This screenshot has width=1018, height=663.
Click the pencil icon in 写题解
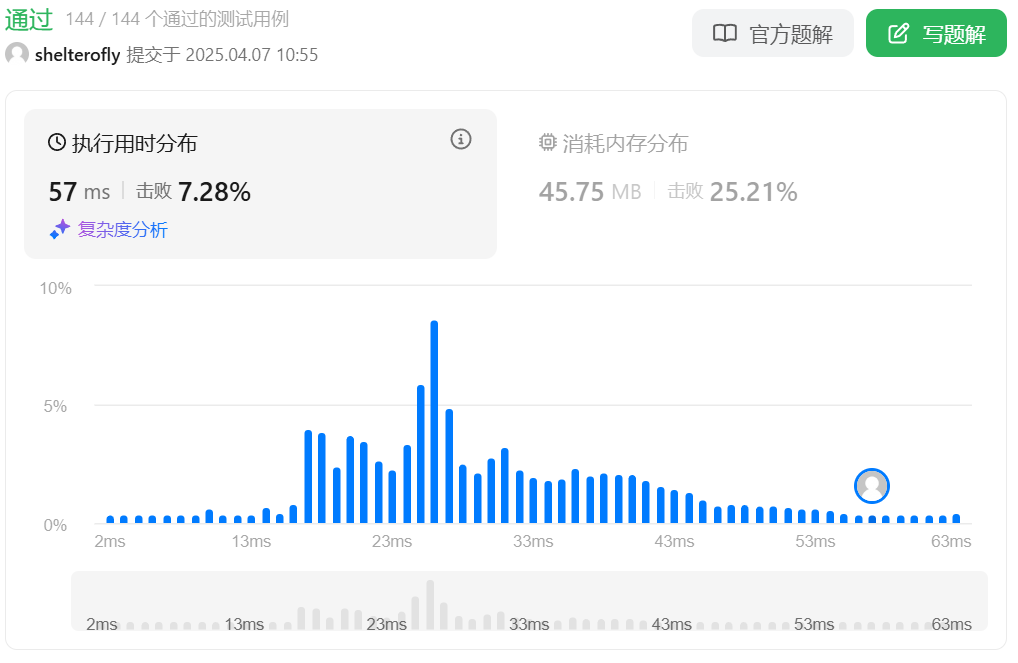(x=899, y=34)
